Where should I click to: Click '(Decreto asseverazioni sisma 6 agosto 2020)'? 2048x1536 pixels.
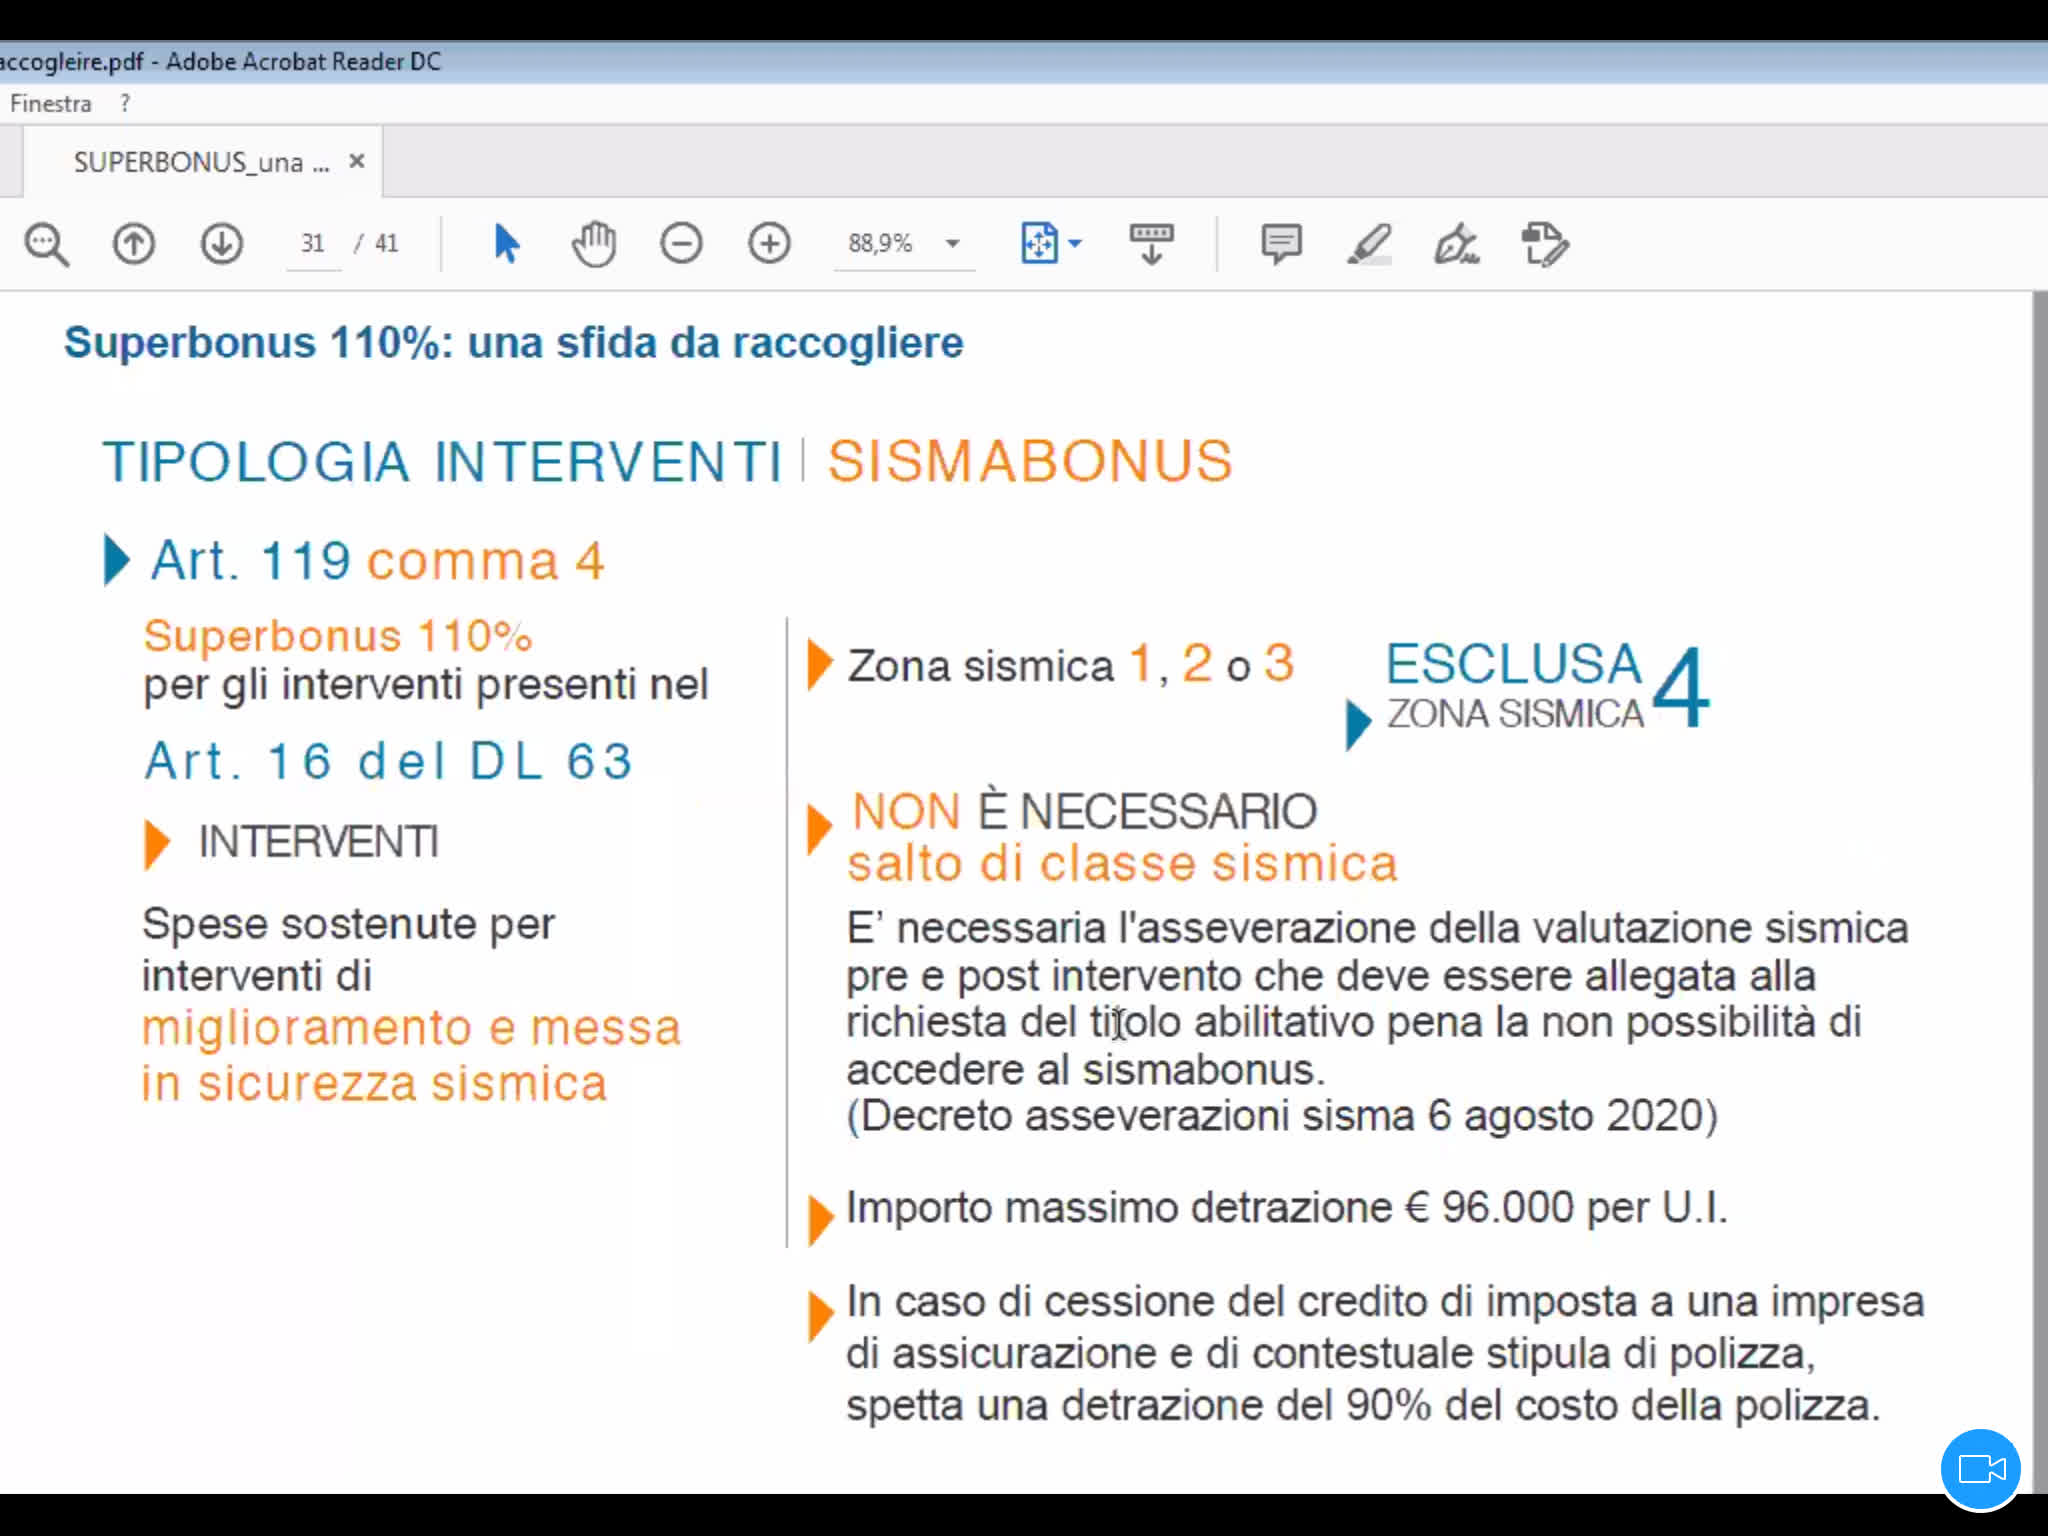1282,1115
